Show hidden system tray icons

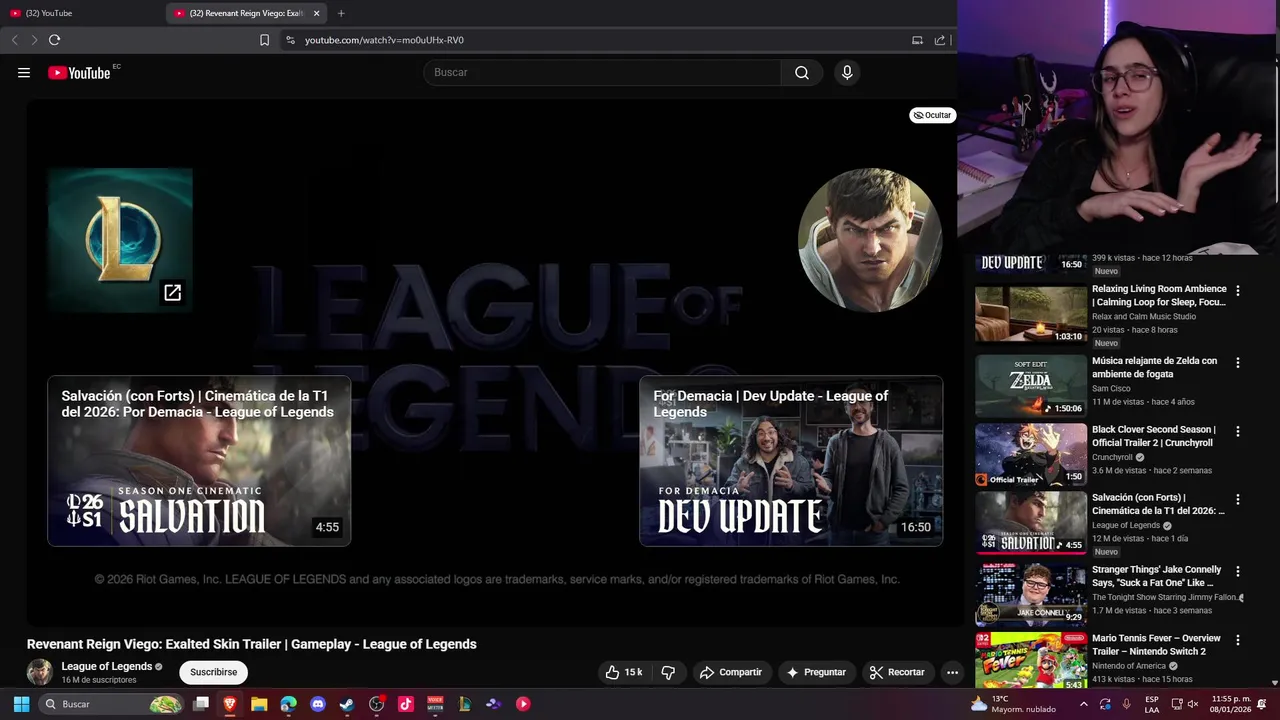(x=1083, y=704)
